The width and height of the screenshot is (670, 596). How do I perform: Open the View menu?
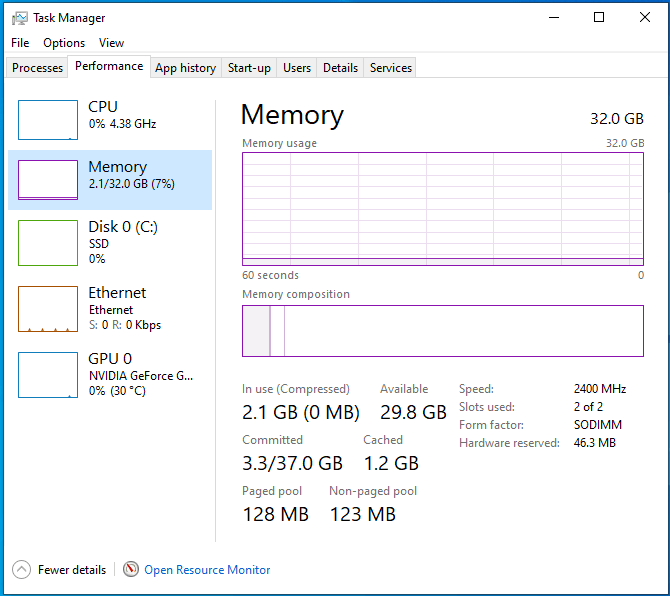(x=111, y=43)
